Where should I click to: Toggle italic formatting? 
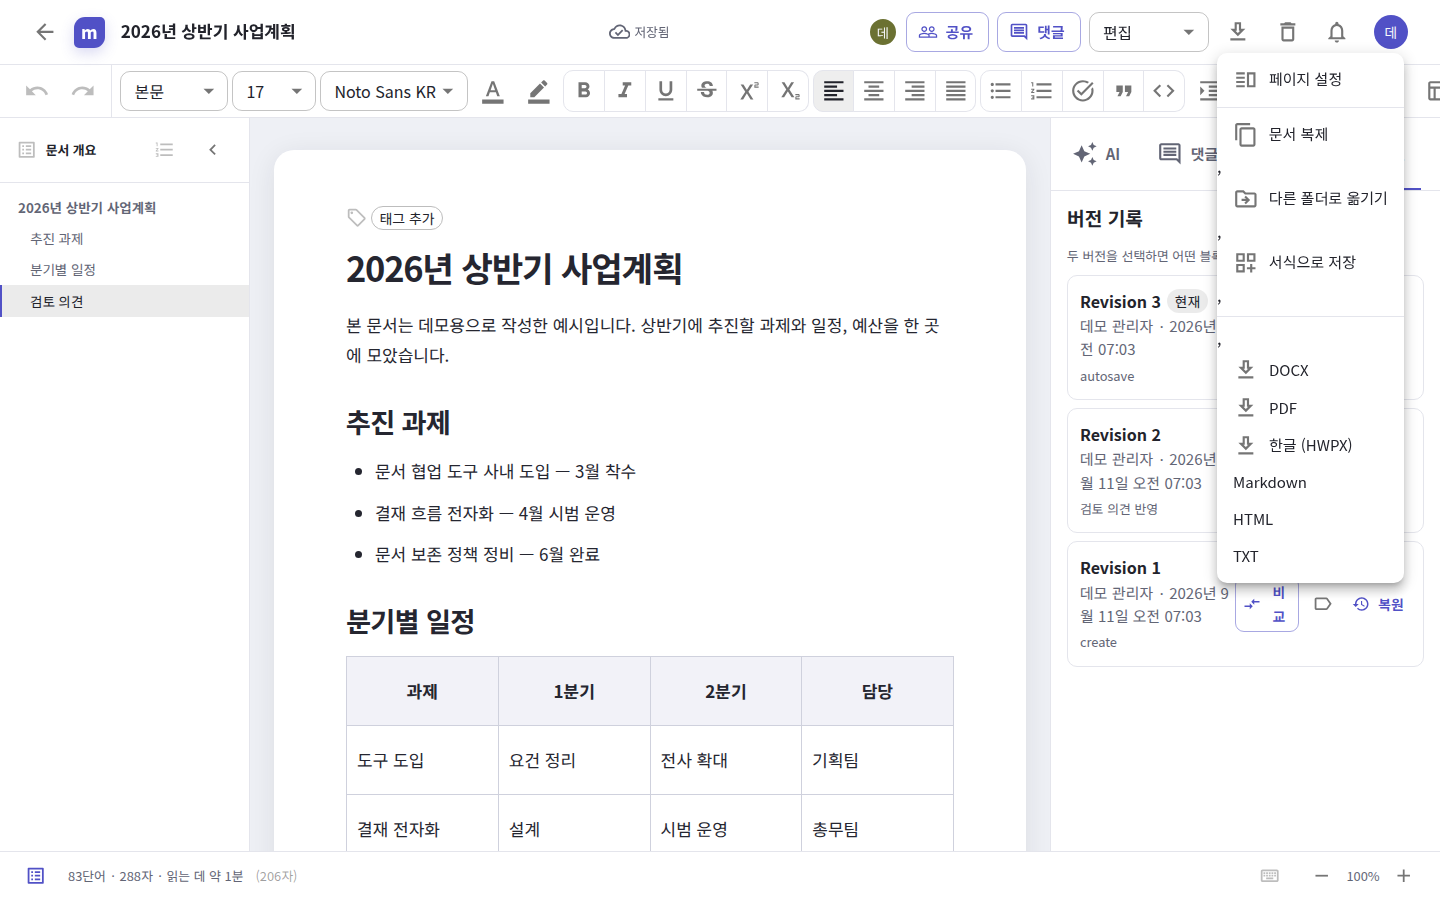tap(625, 91)
